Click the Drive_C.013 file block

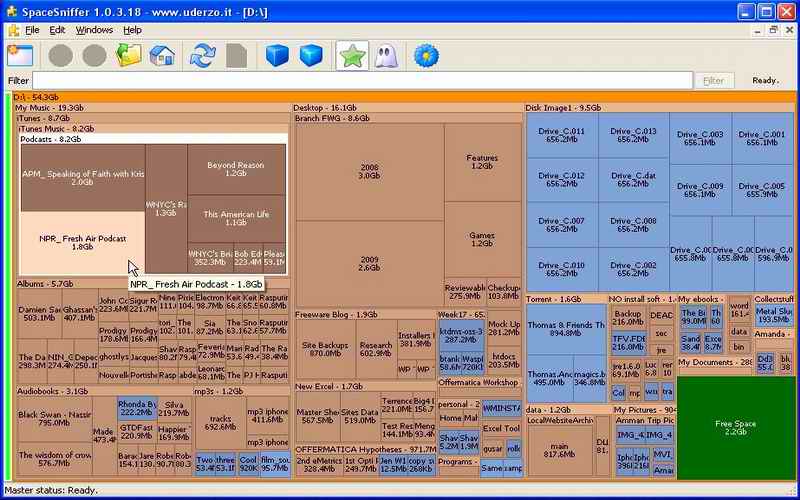point(633,135)
